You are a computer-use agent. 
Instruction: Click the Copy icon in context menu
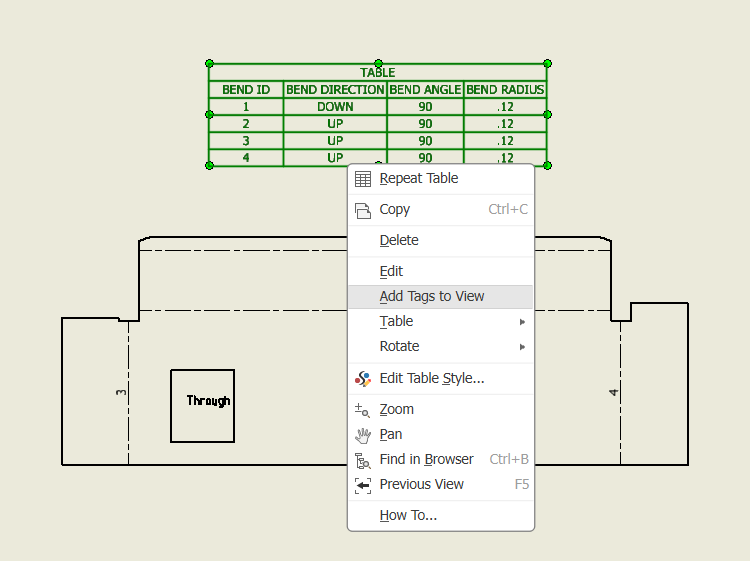(363, 210)
